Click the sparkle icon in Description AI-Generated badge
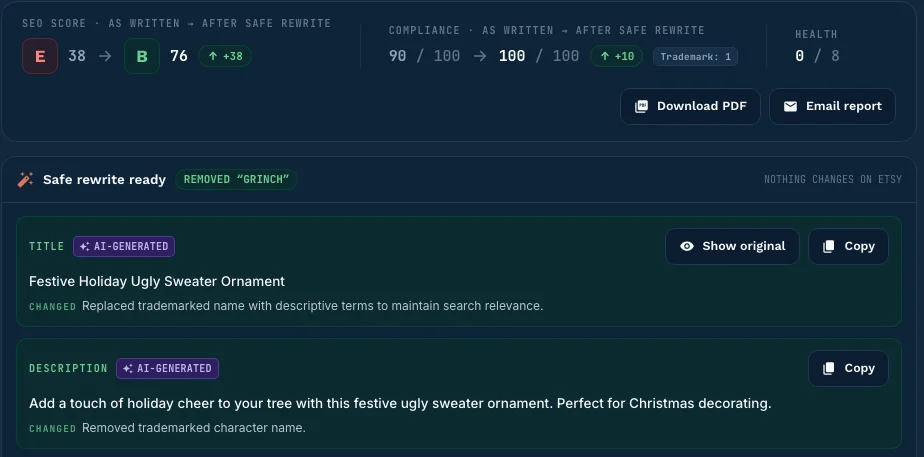 [x=127, y=369]
